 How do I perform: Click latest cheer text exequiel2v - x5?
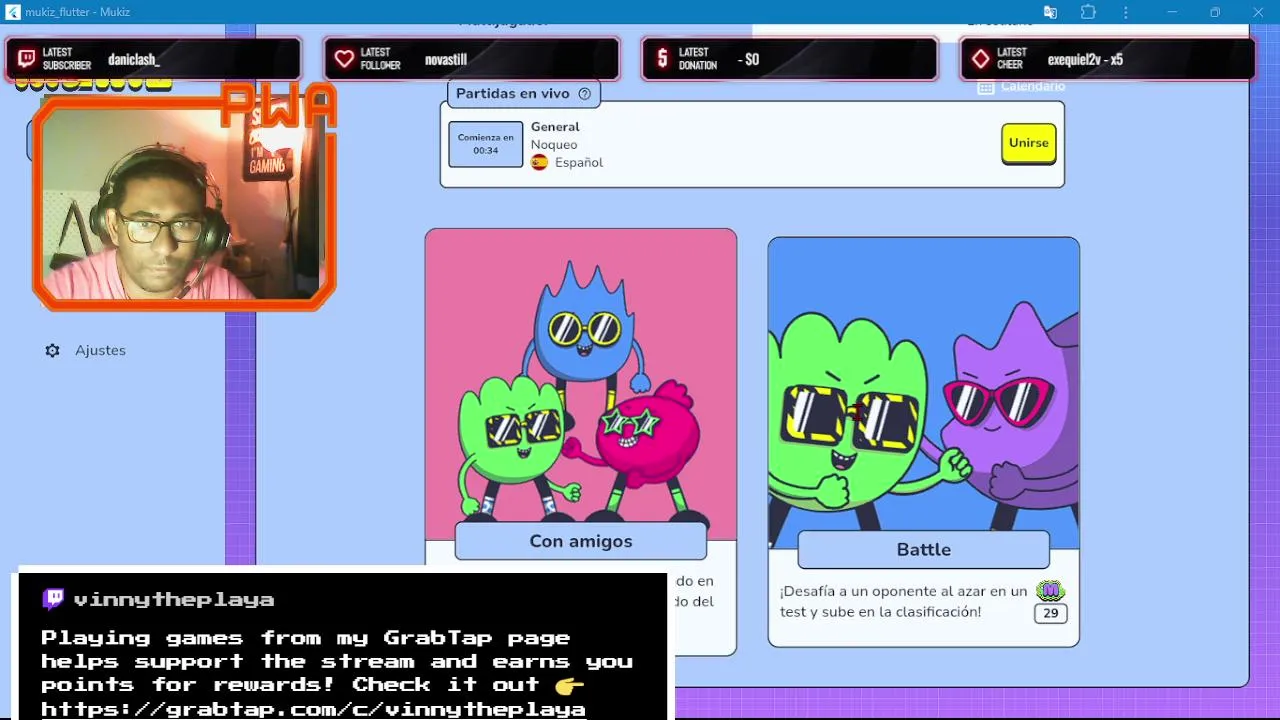tap(1085, 60)
